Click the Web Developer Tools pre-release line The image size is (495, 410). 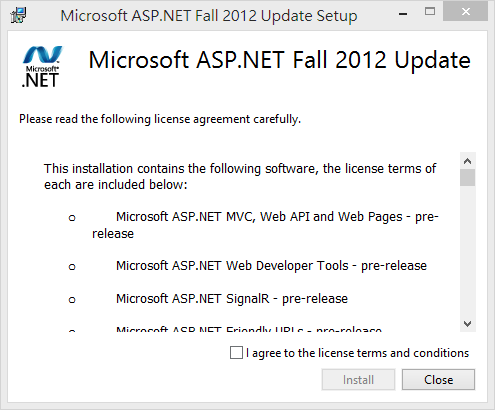point(271,266)
